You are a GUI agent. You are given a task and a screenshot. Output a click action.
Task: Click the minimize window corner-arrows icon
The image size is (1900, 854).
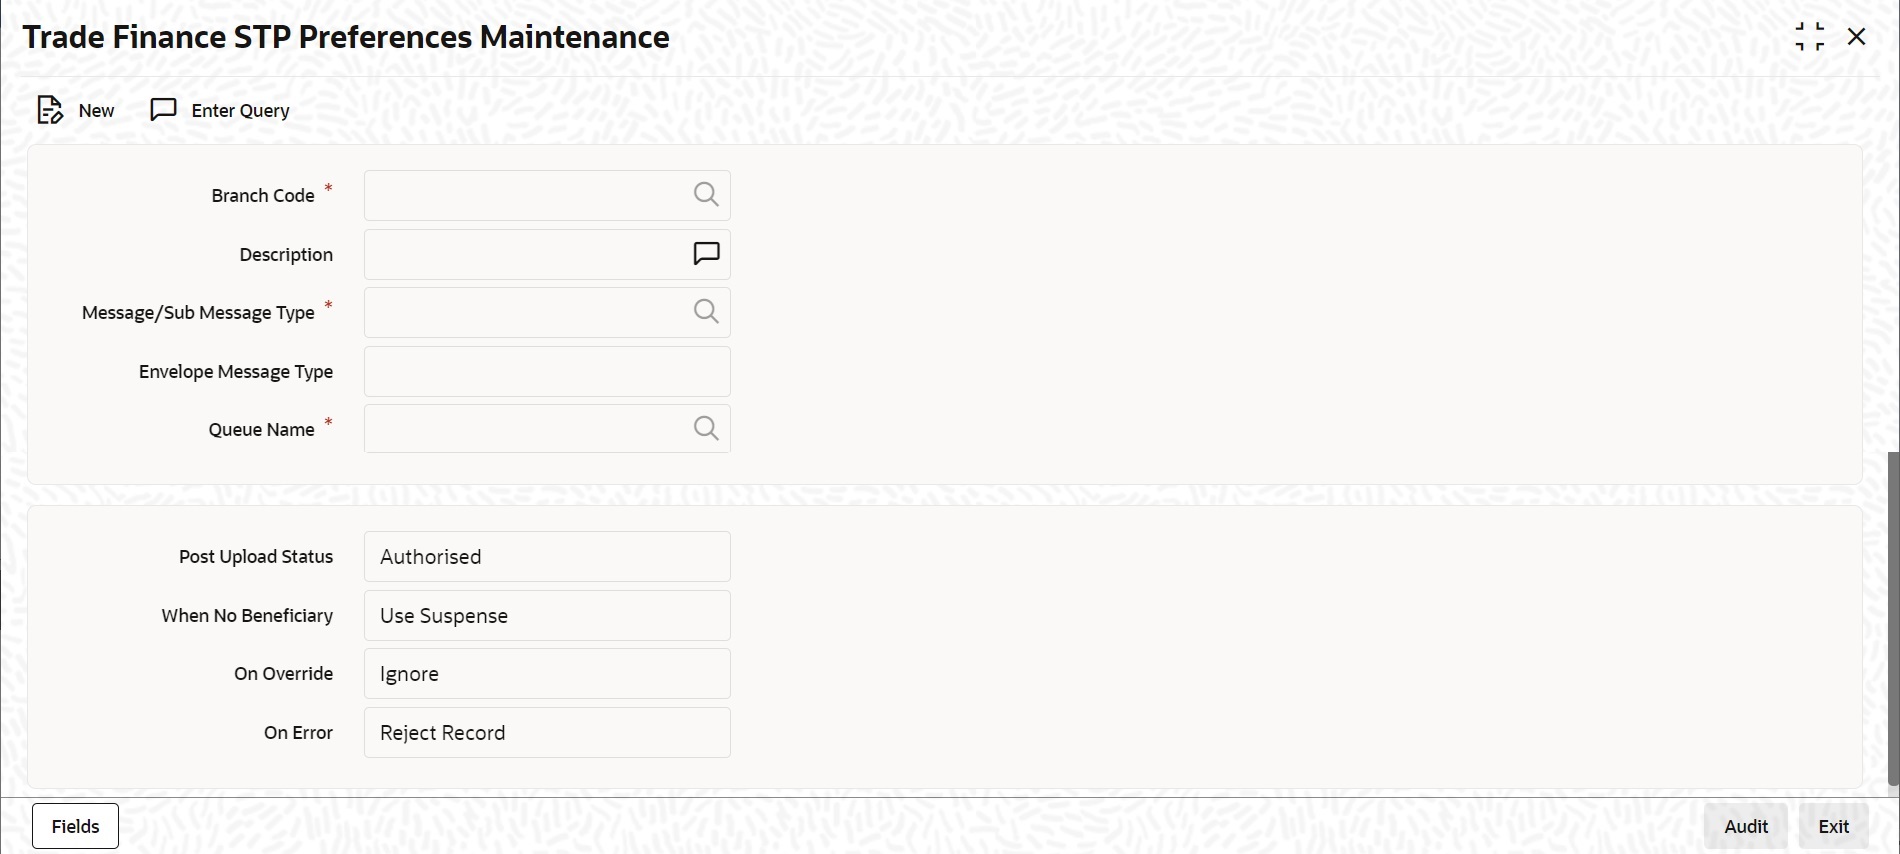point(1809,37)
